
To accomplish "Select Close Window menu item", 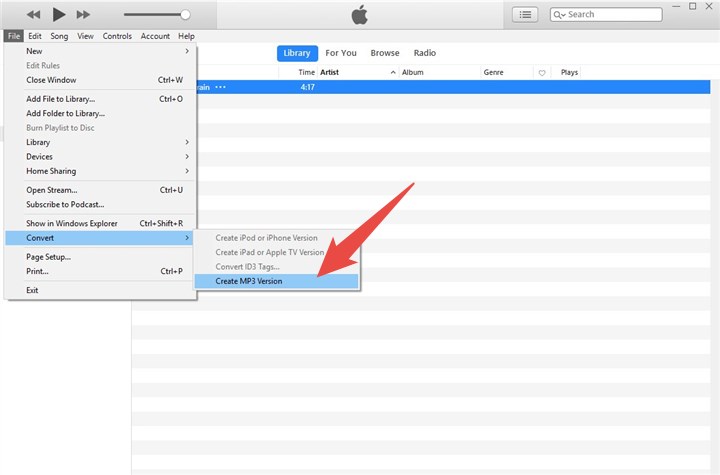I will click(101, 80).
